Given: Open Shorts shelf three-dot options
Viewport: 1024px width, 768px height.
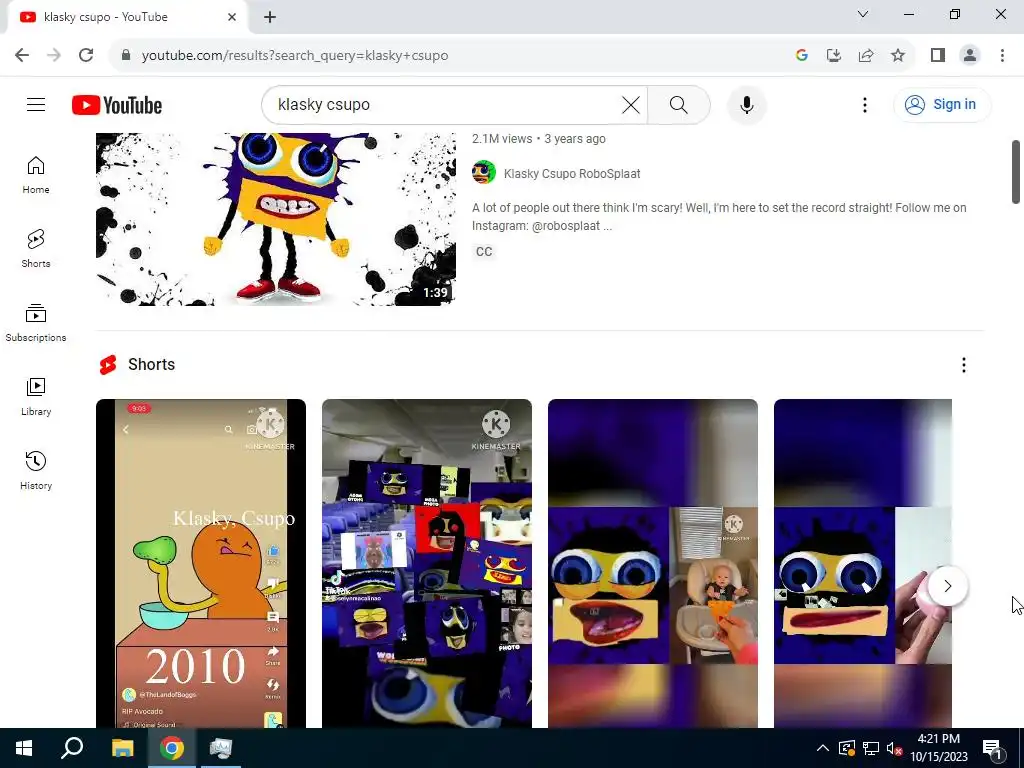Looking at the screenshot, I should [963, 365].
